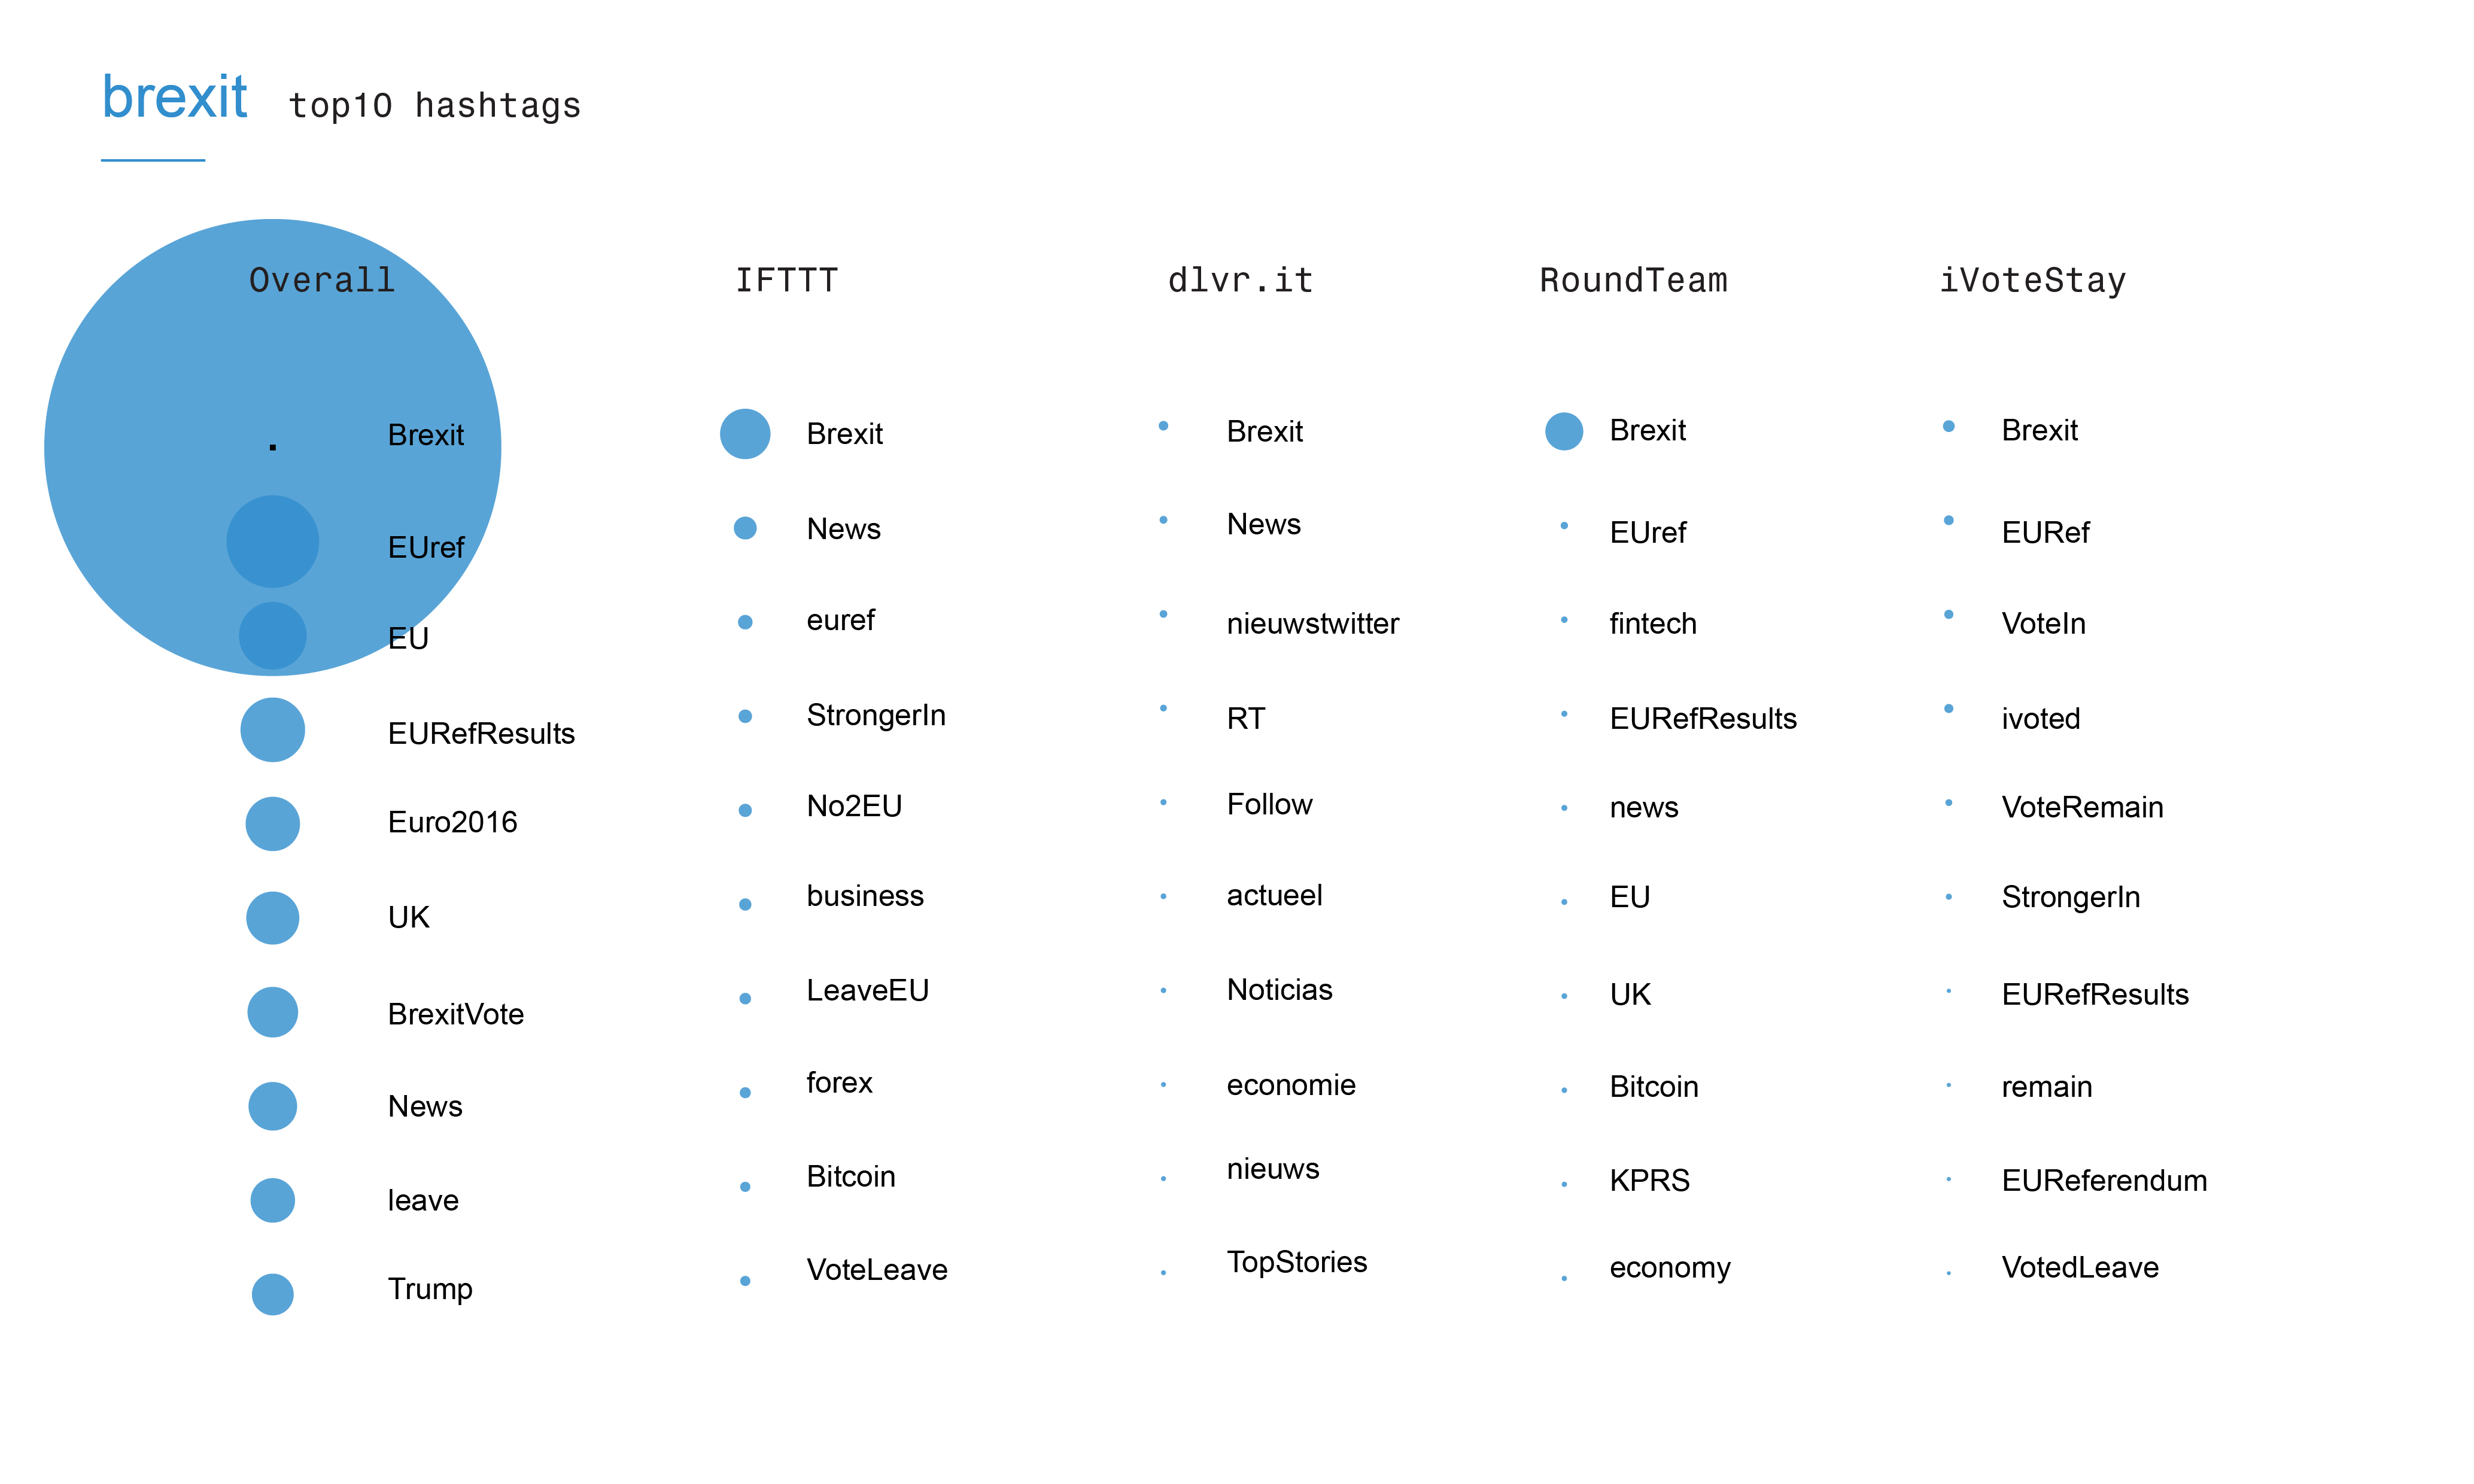2474x1484 pixels.
Task: Click the fintech hashtag under RoundTeam
Action: pos(1653,623)
